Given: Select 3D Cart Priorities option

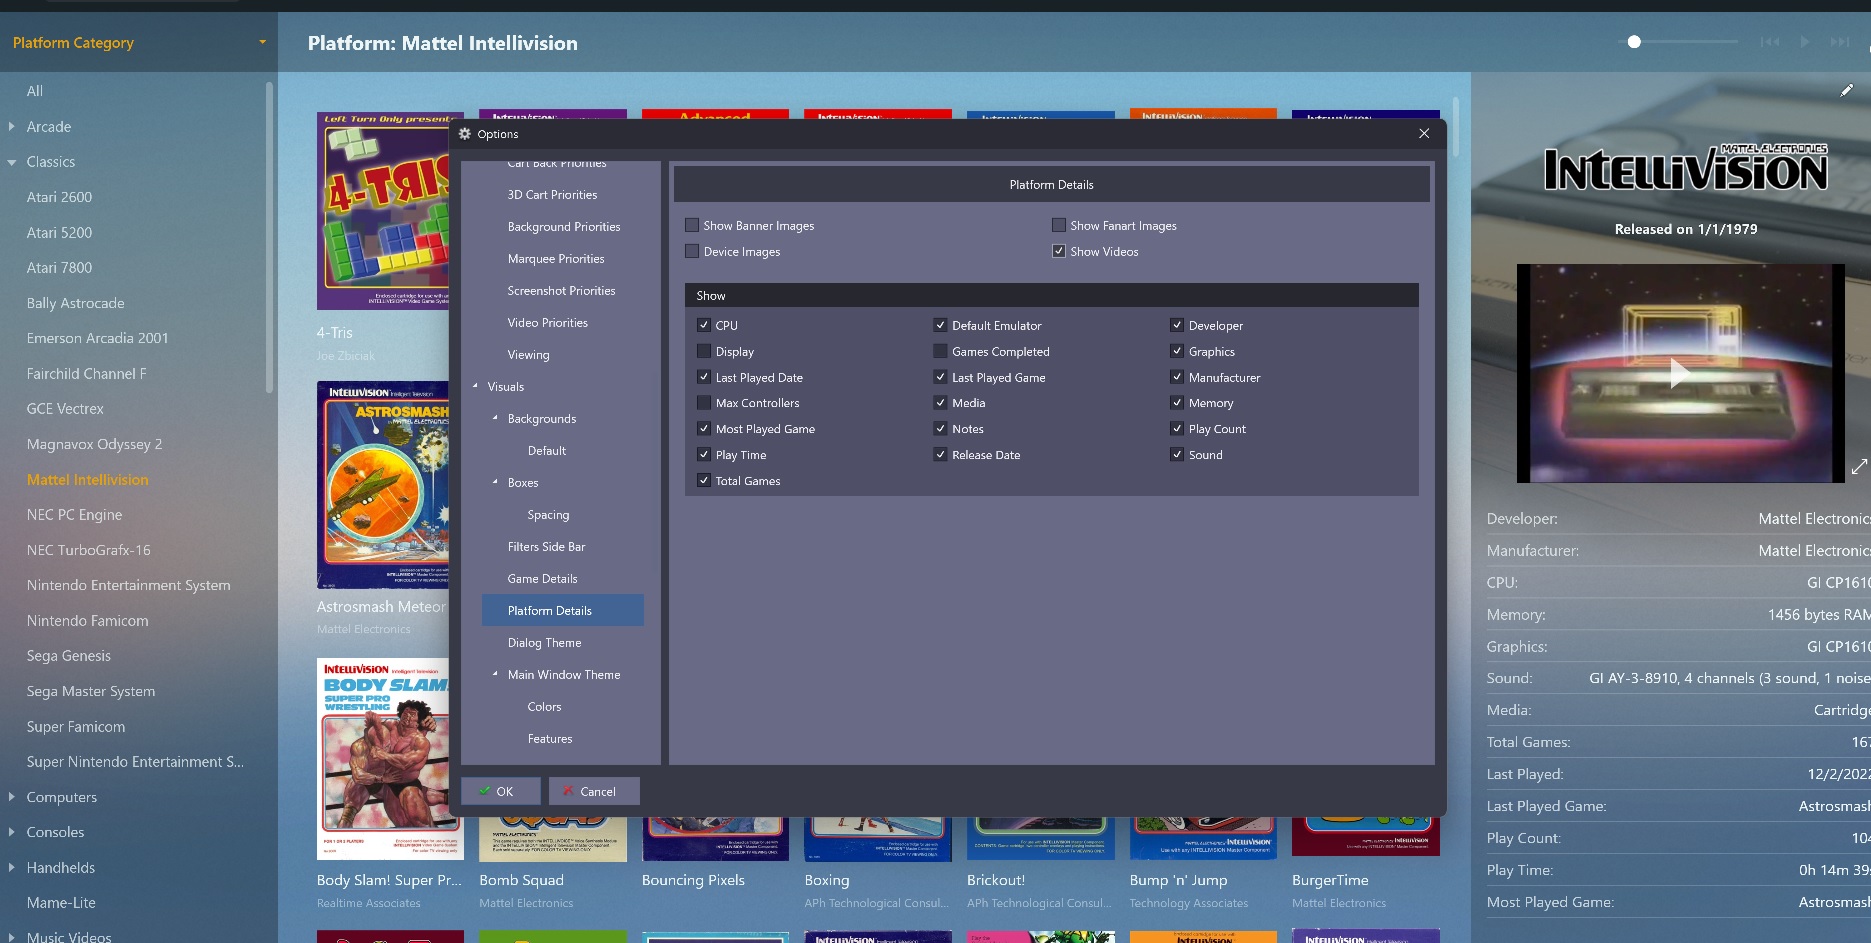Looking at the screenshot, I should [552, 195].
